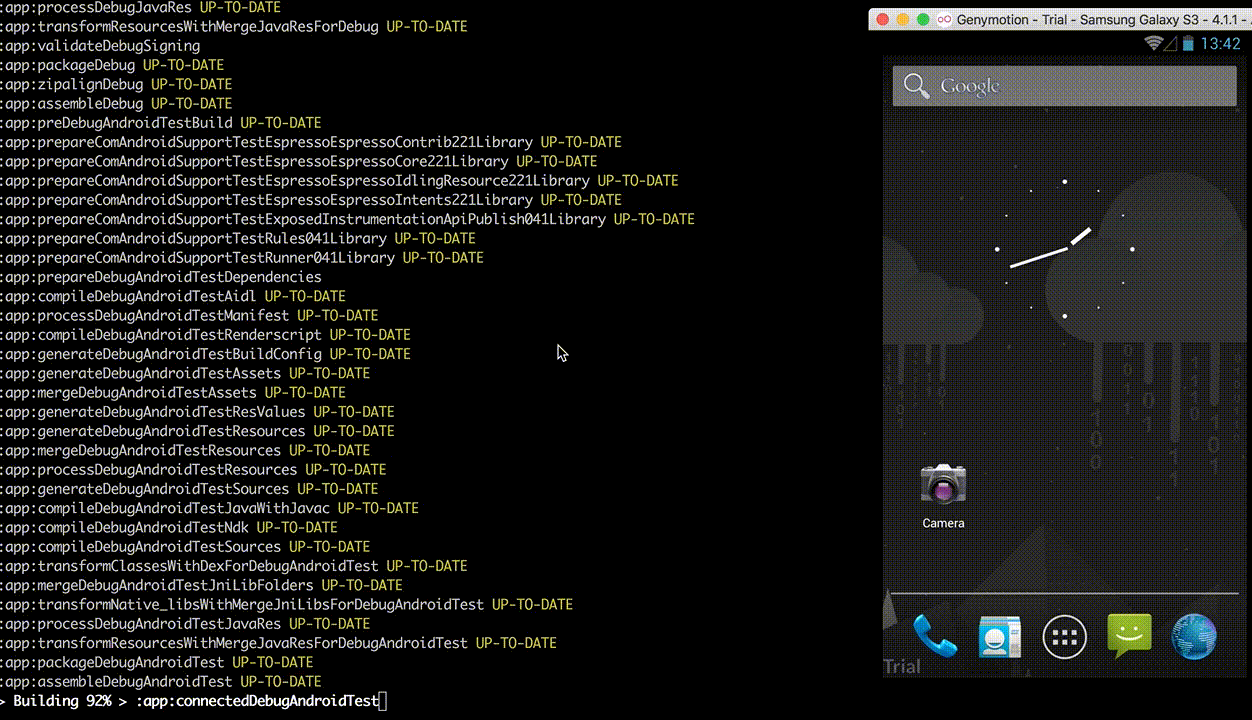Click the :app:compileDebugAndroidTestAidl line
The image size is (1252, 720).
(x=173, y=296)
